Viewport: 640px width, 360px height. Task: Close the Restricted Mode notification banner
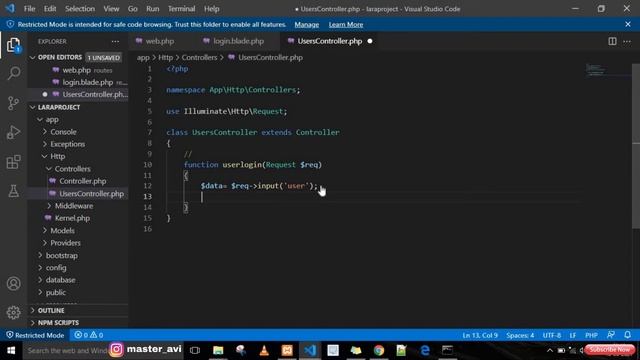(628, 24)
